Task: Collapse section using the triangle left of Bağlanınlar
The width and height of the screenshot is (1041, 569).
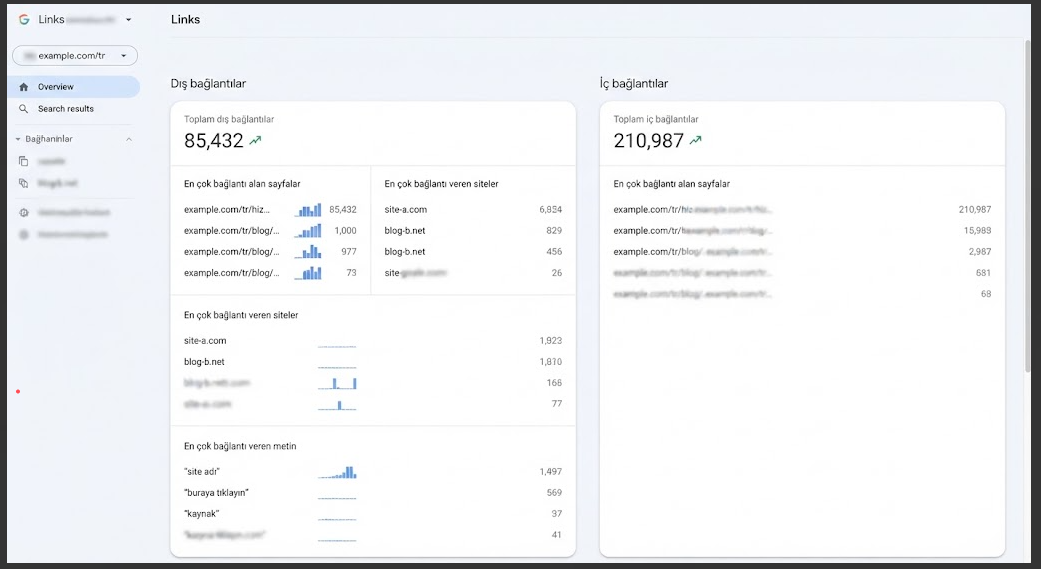Action: coord(18,139)
